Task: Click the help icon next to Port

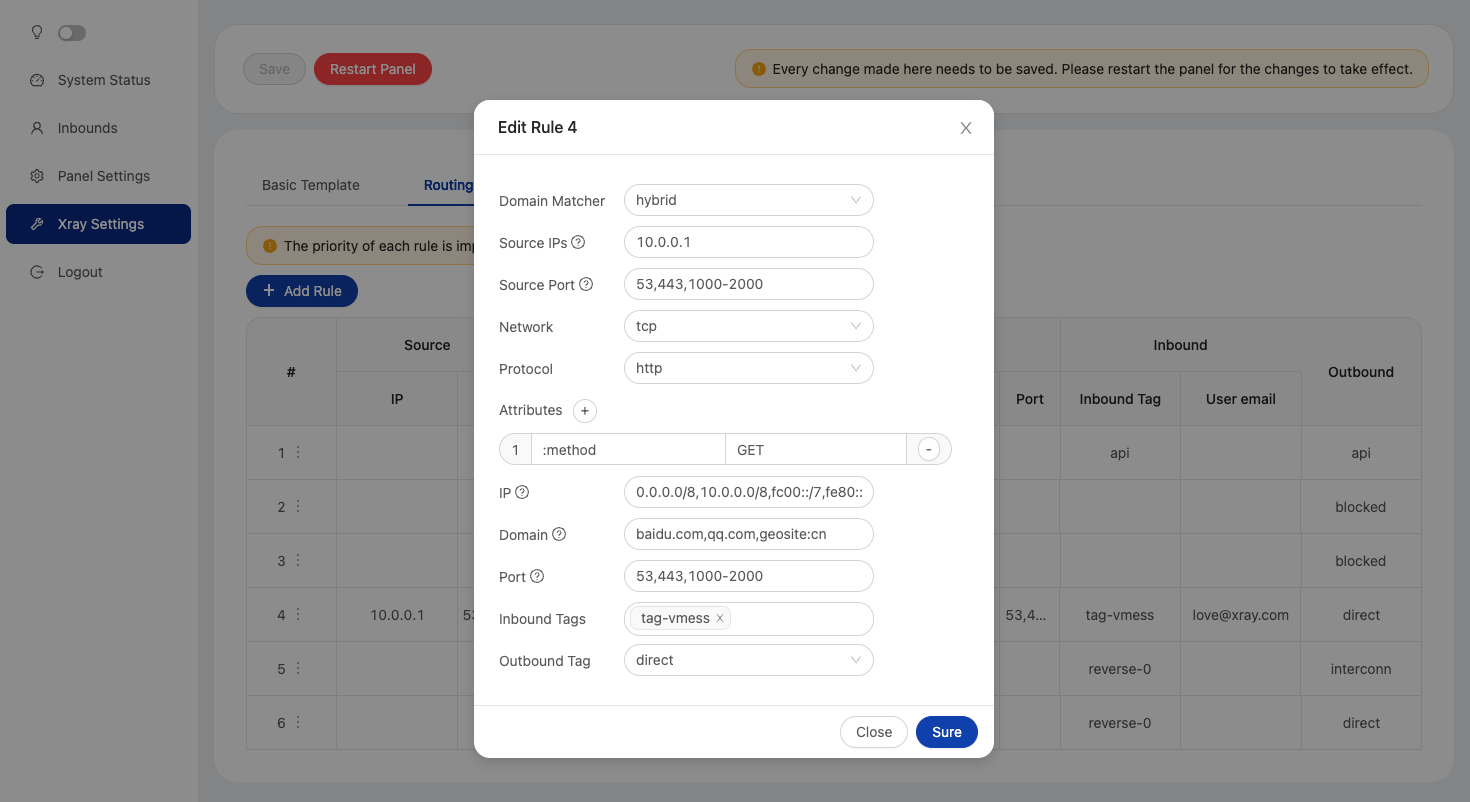Action: [537, 577]
